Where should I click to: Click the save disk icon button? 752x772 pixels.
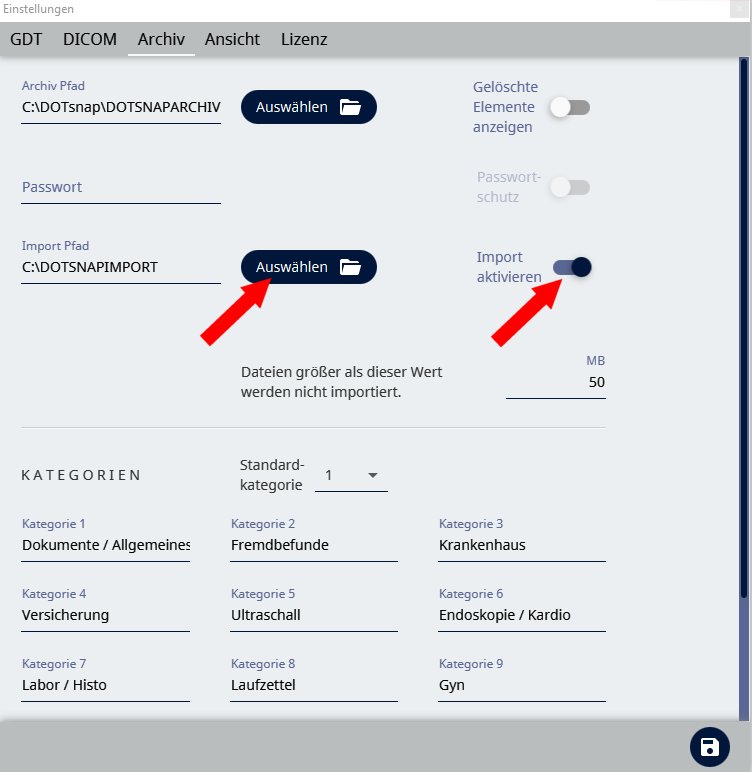[x=709, y=747]
